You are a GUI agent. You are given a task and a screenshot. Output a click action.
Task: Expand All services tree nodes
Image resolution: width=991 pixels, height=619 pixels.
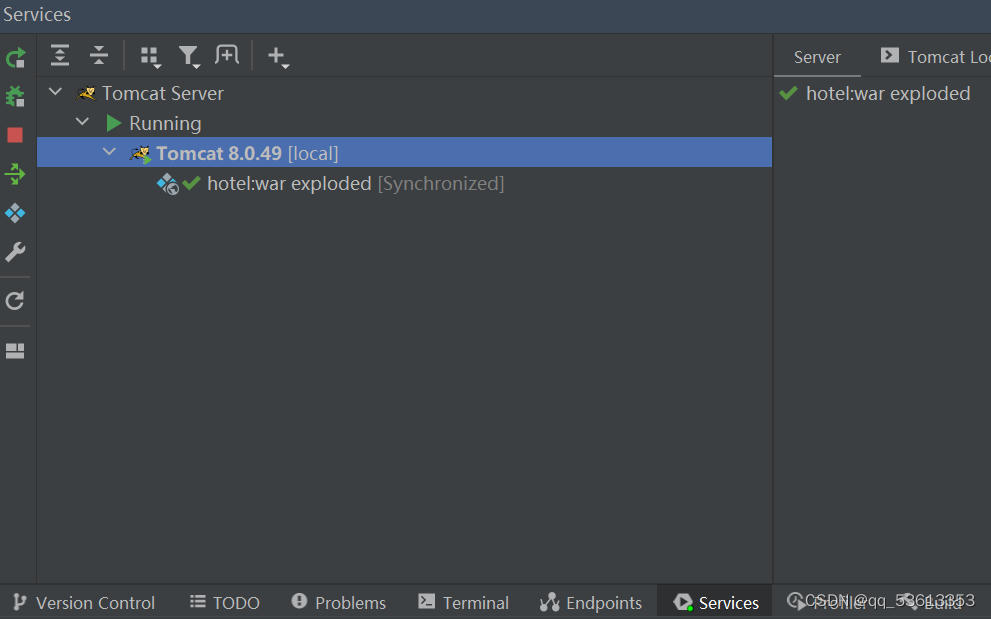pyautogui.click(x=60, y=56)
